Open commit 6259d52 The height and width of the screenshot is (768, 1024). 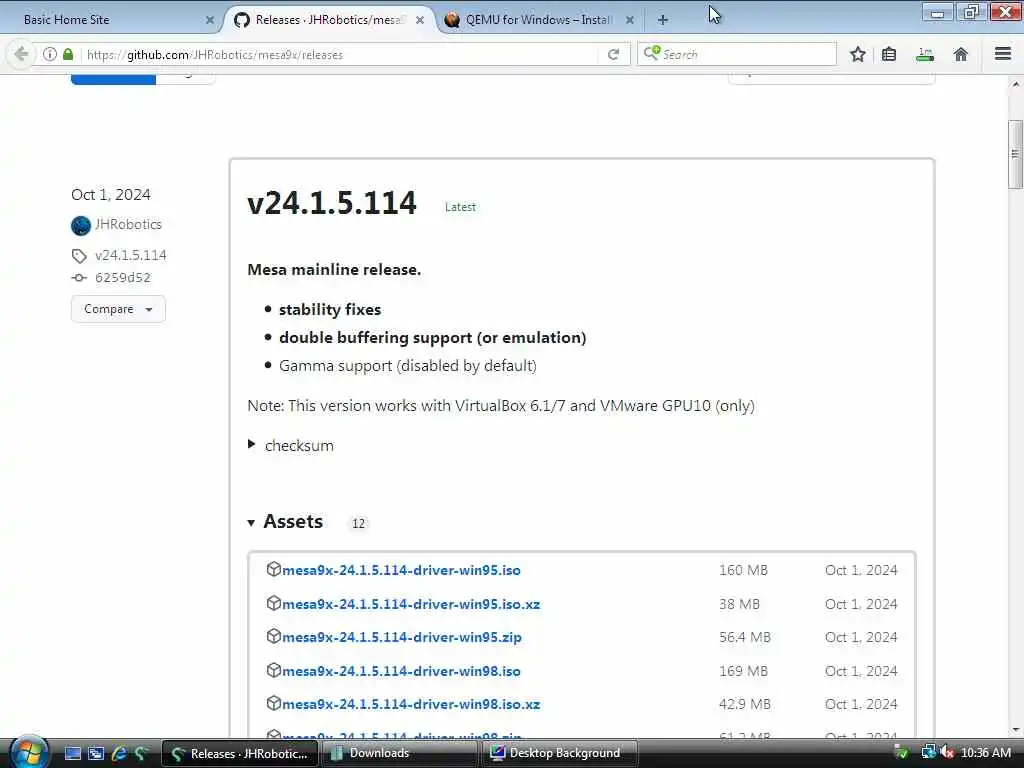click(123, 278)
